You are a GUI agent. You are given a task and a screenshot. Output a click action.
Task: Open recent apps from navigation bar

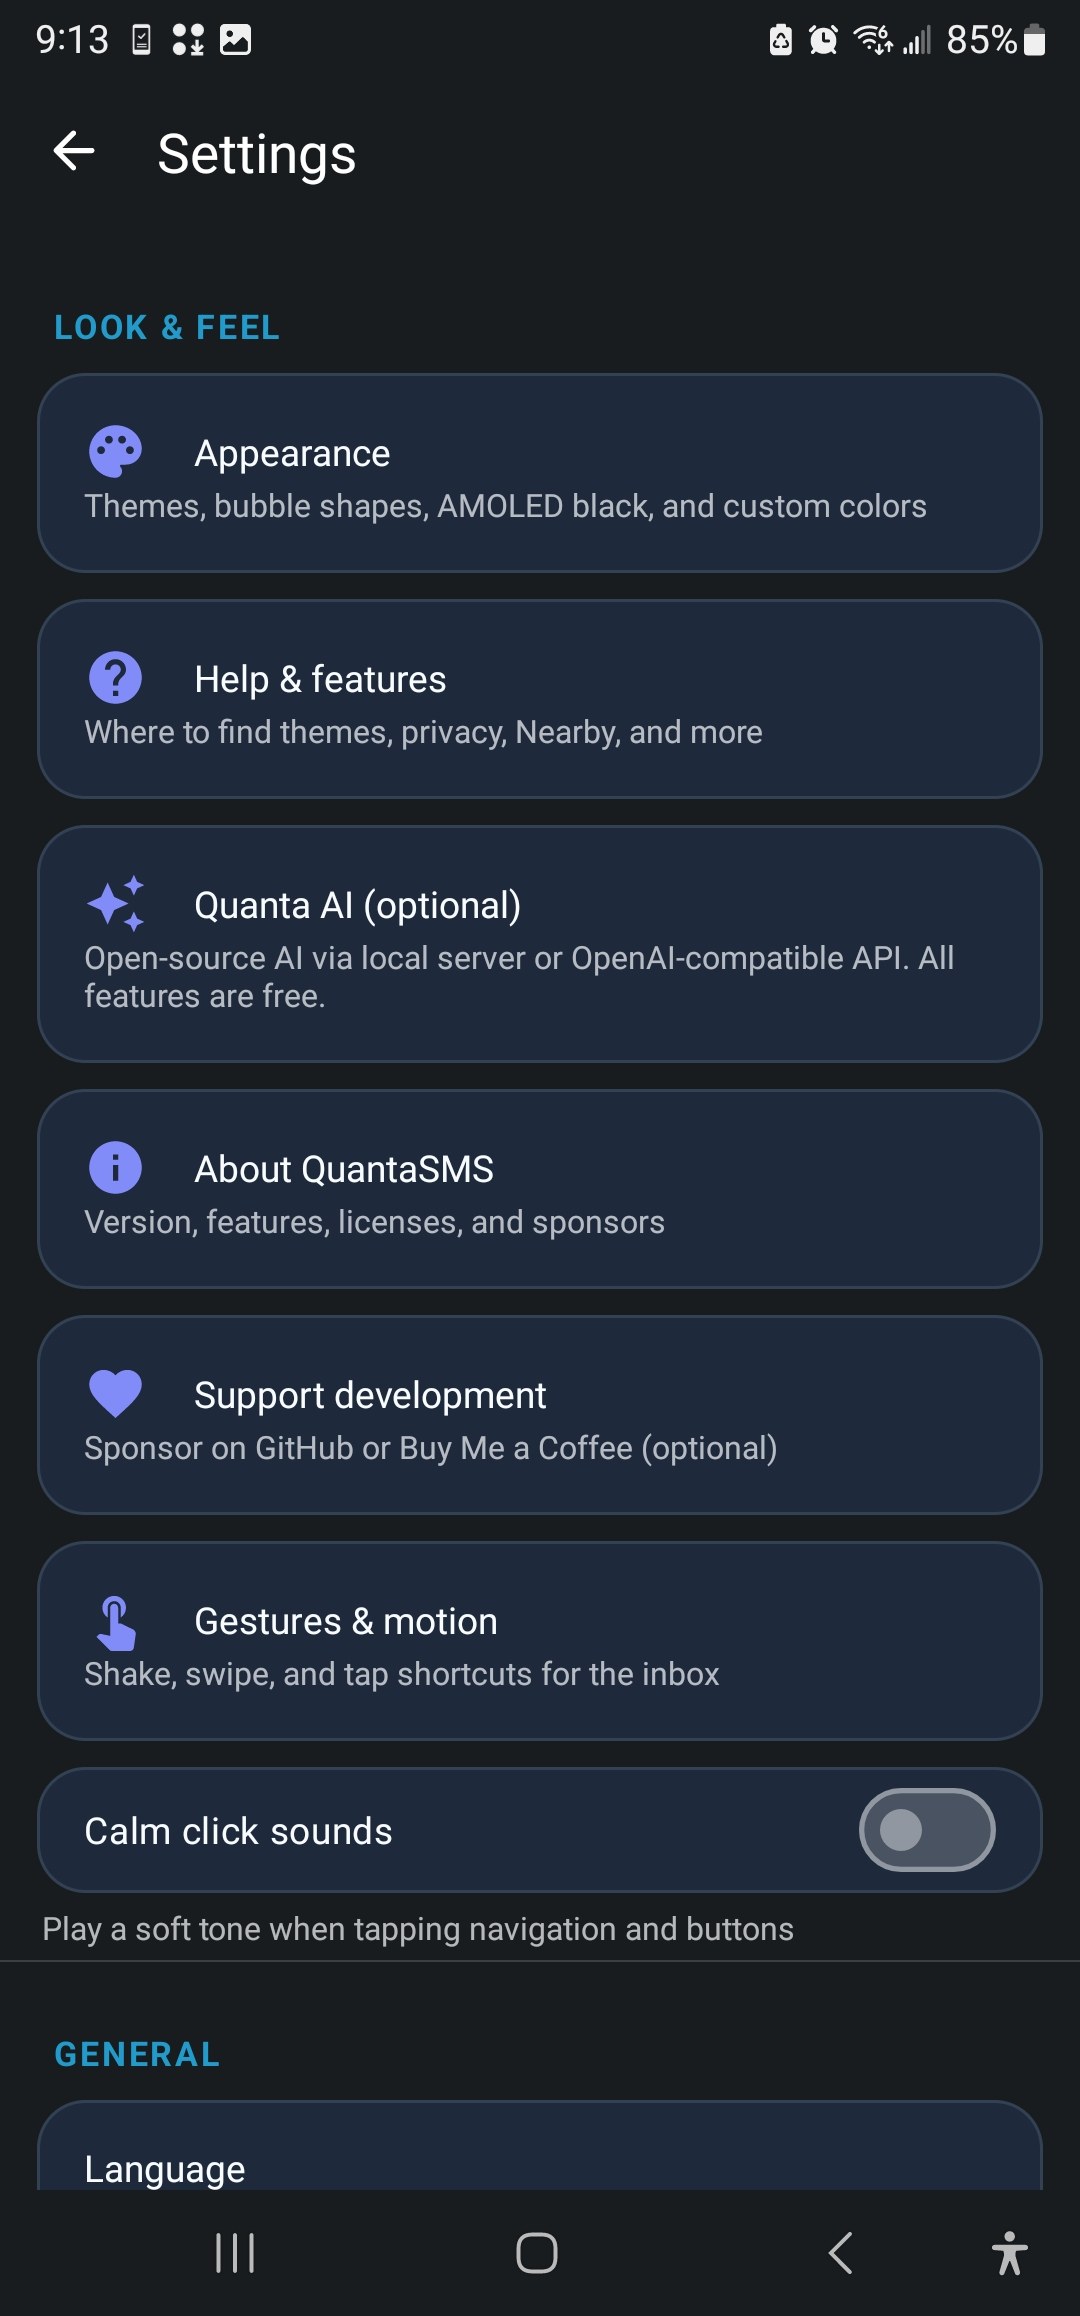click(x=236, y=2253)
